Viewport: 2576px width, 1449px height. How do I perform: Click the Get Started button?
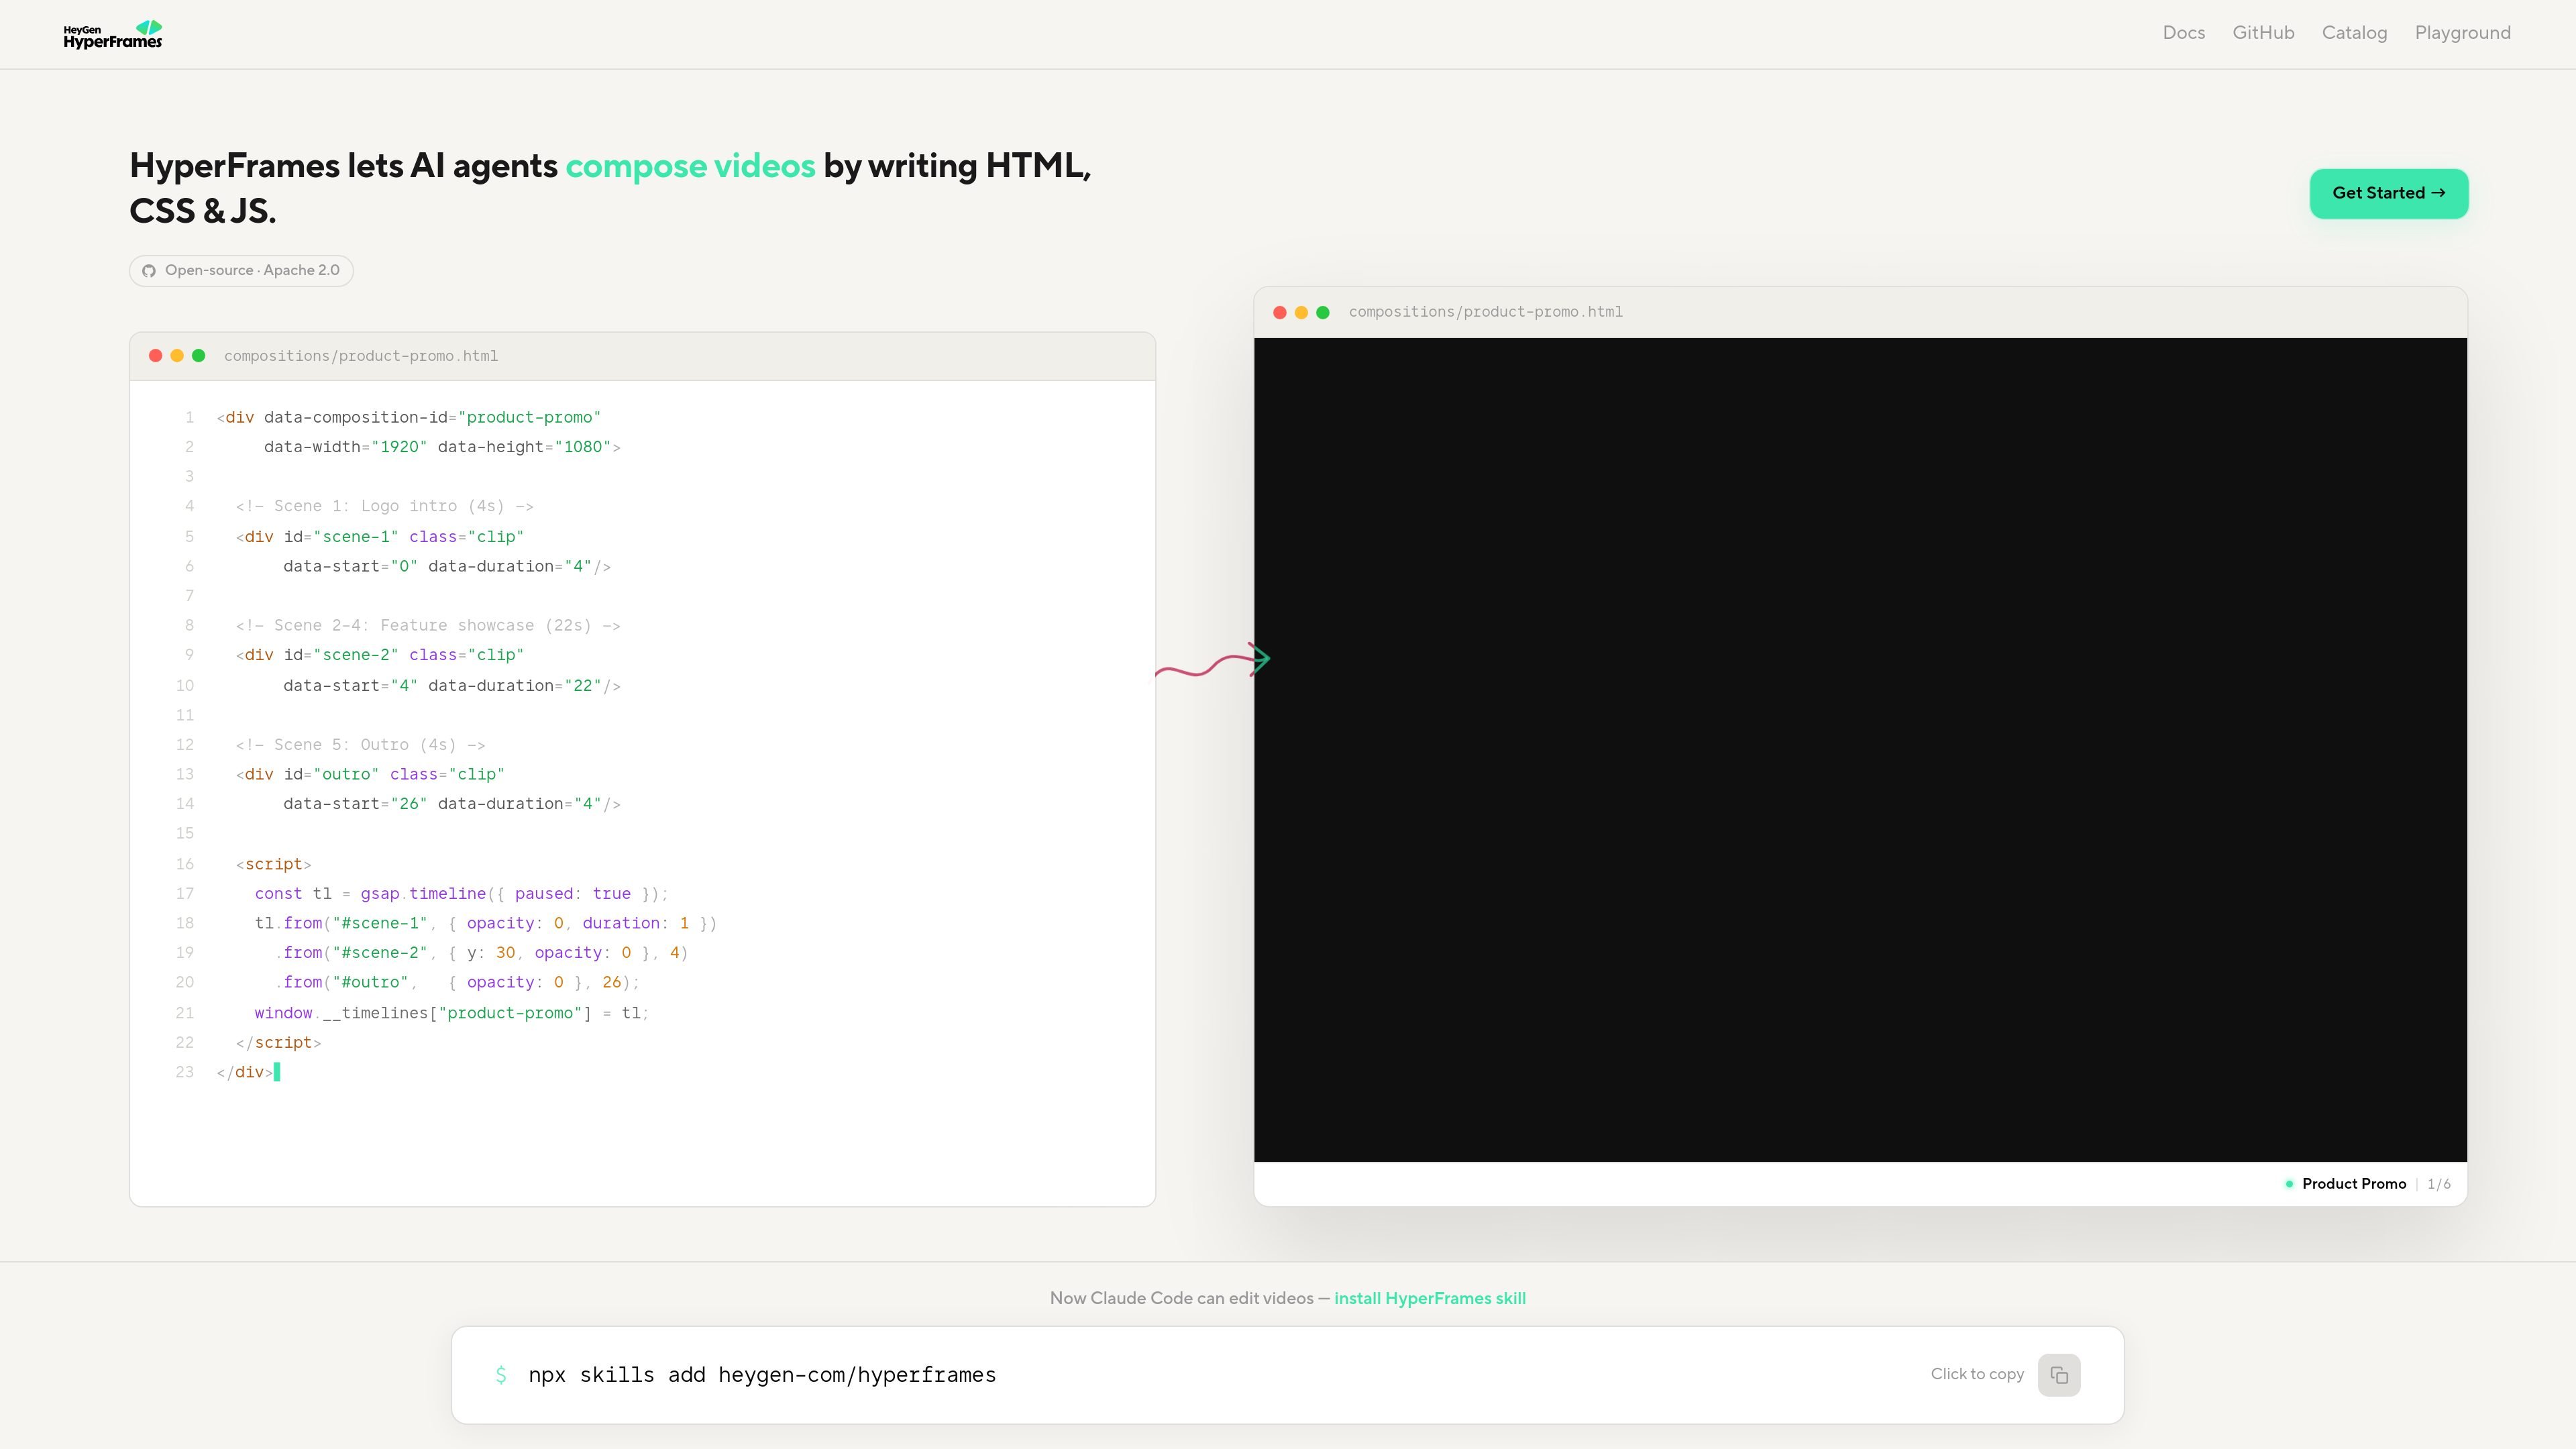(x=2388, y=193)
